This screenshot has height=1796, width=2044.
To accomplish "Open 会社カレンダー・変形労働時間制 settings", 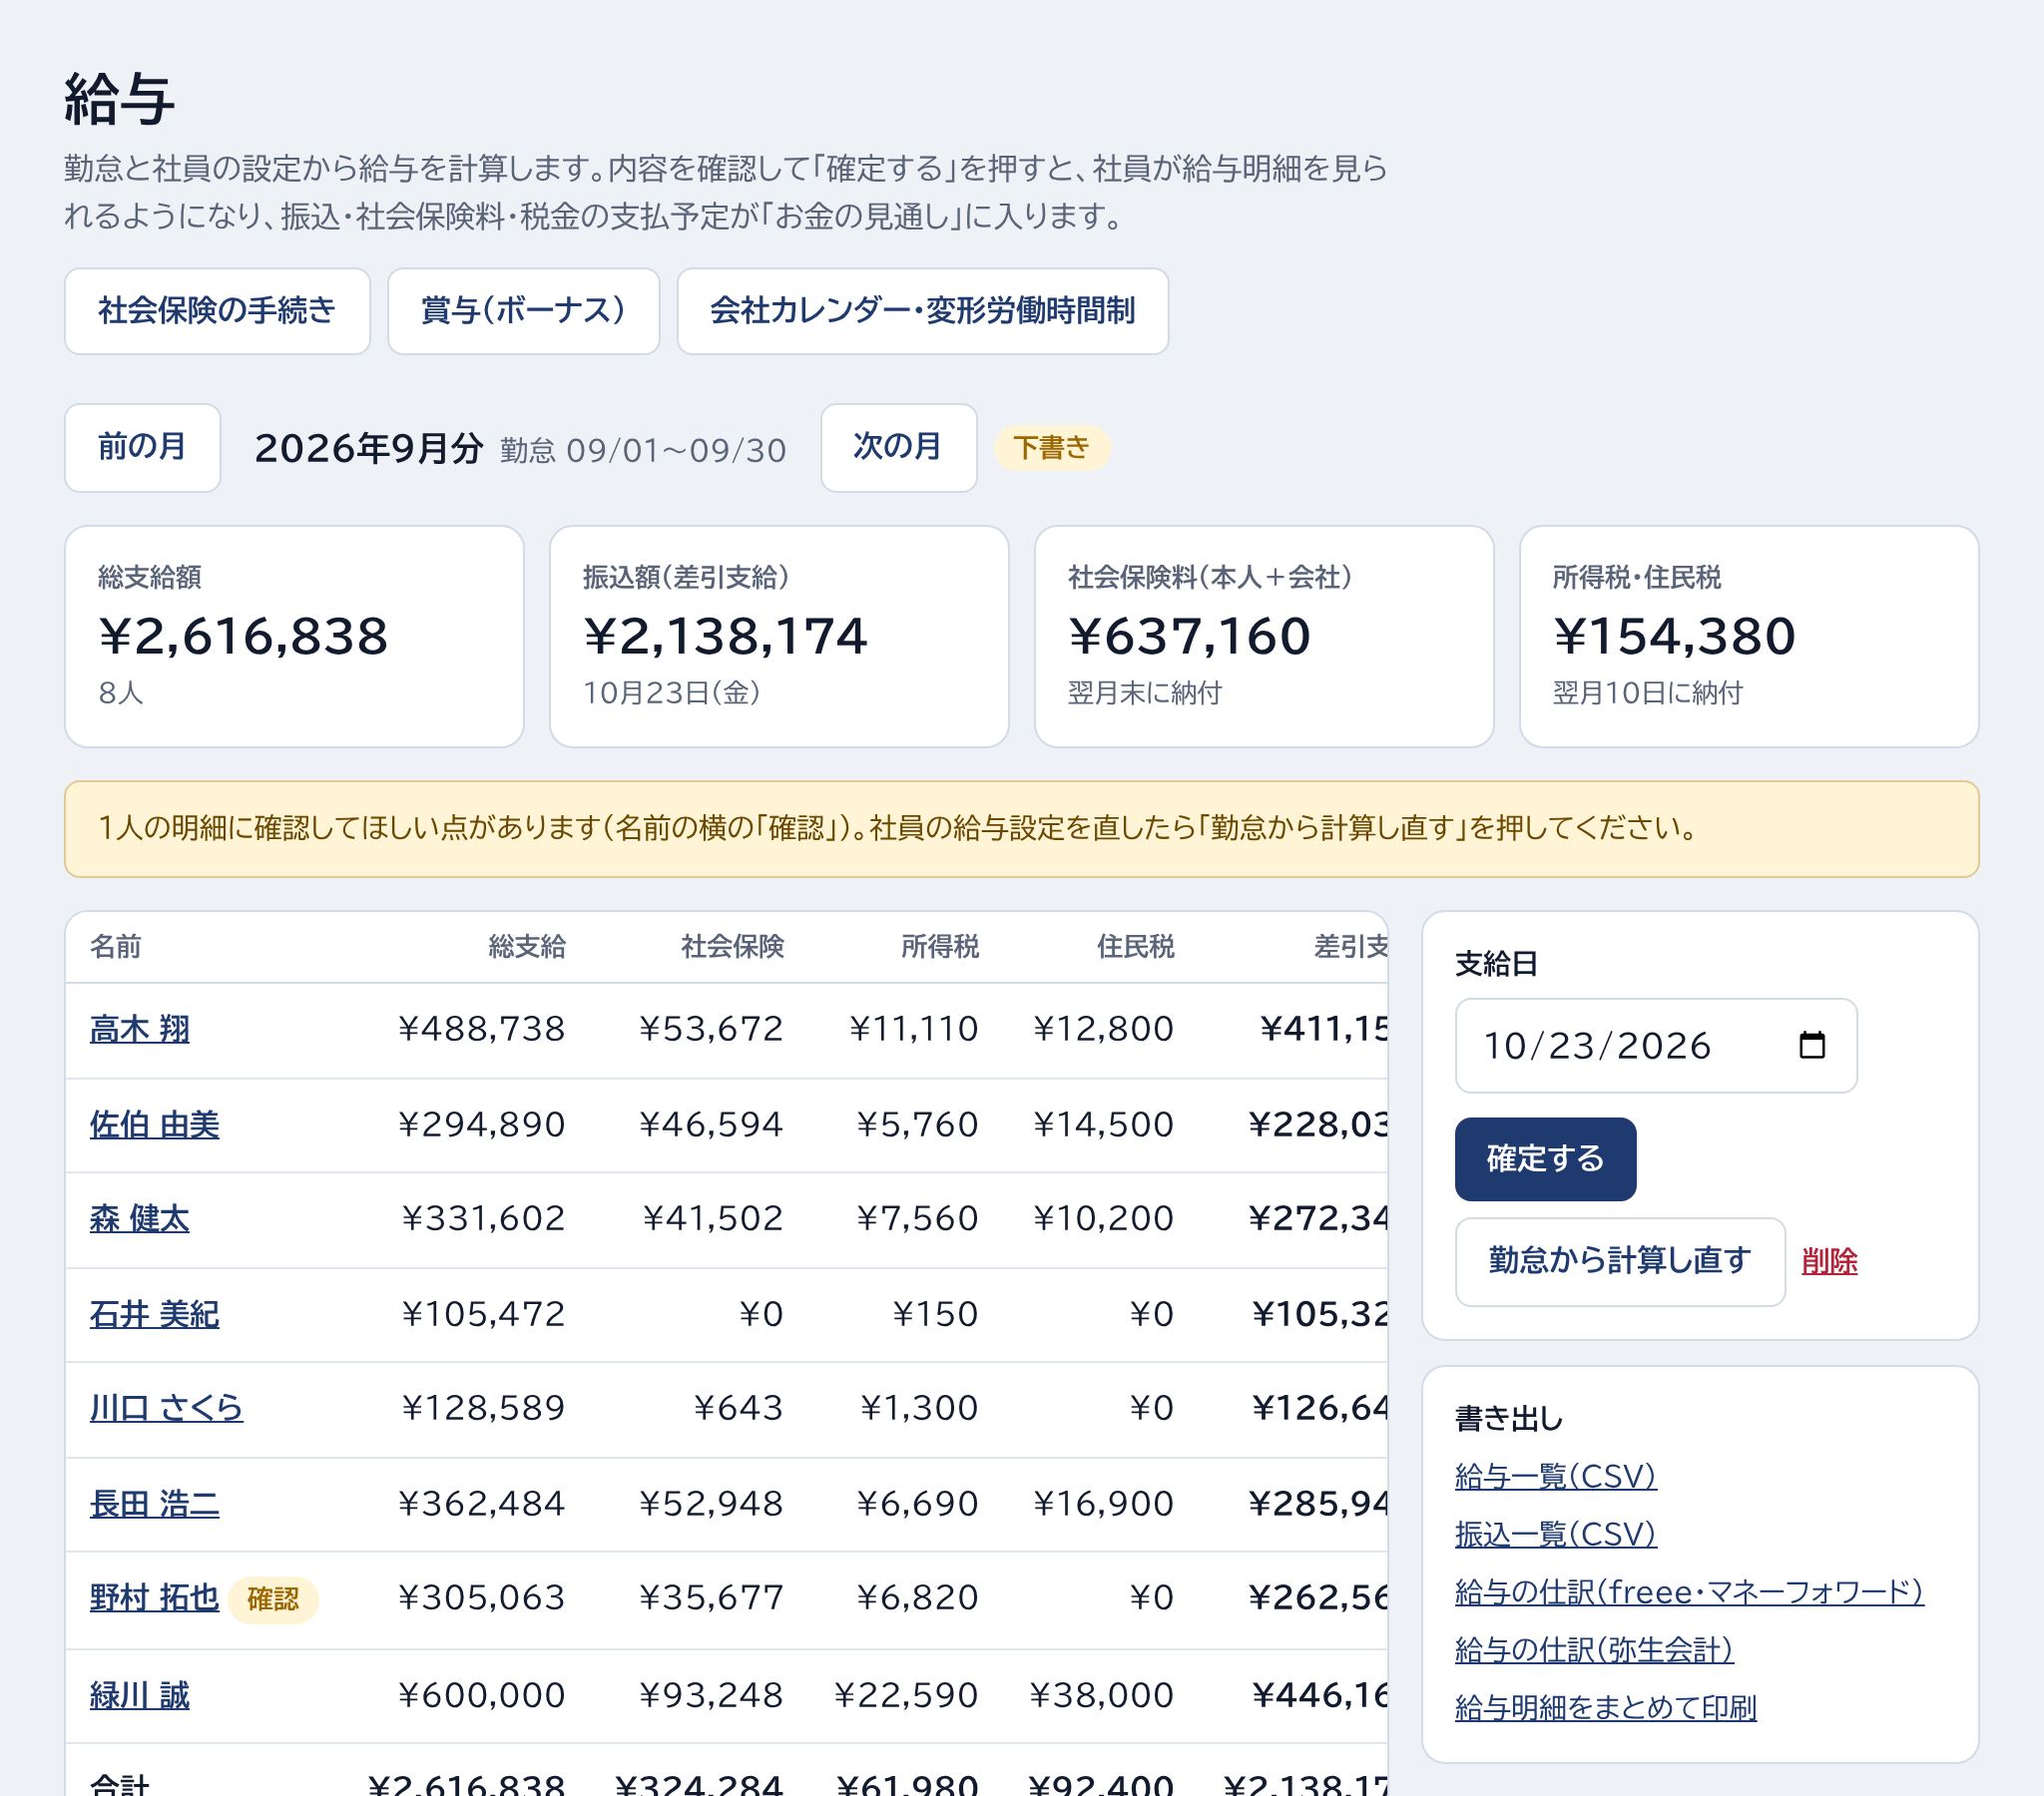I will pyautogui.click(x=922, y=311).
